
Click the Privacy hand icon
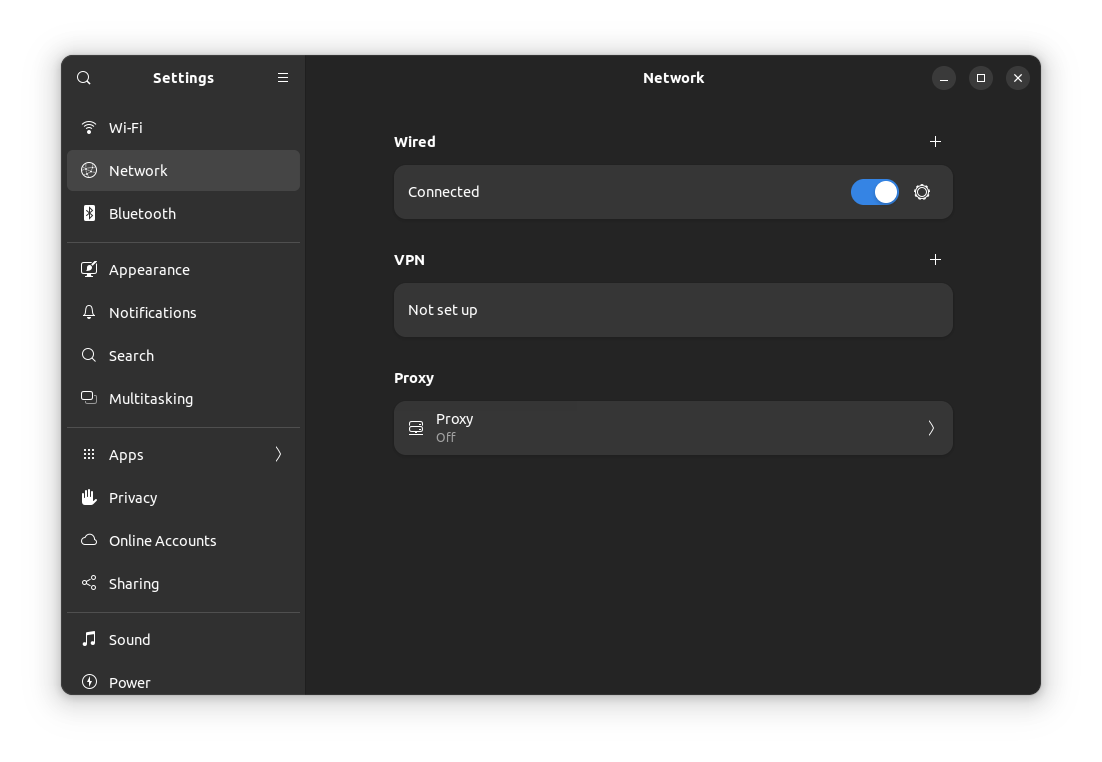89,497
